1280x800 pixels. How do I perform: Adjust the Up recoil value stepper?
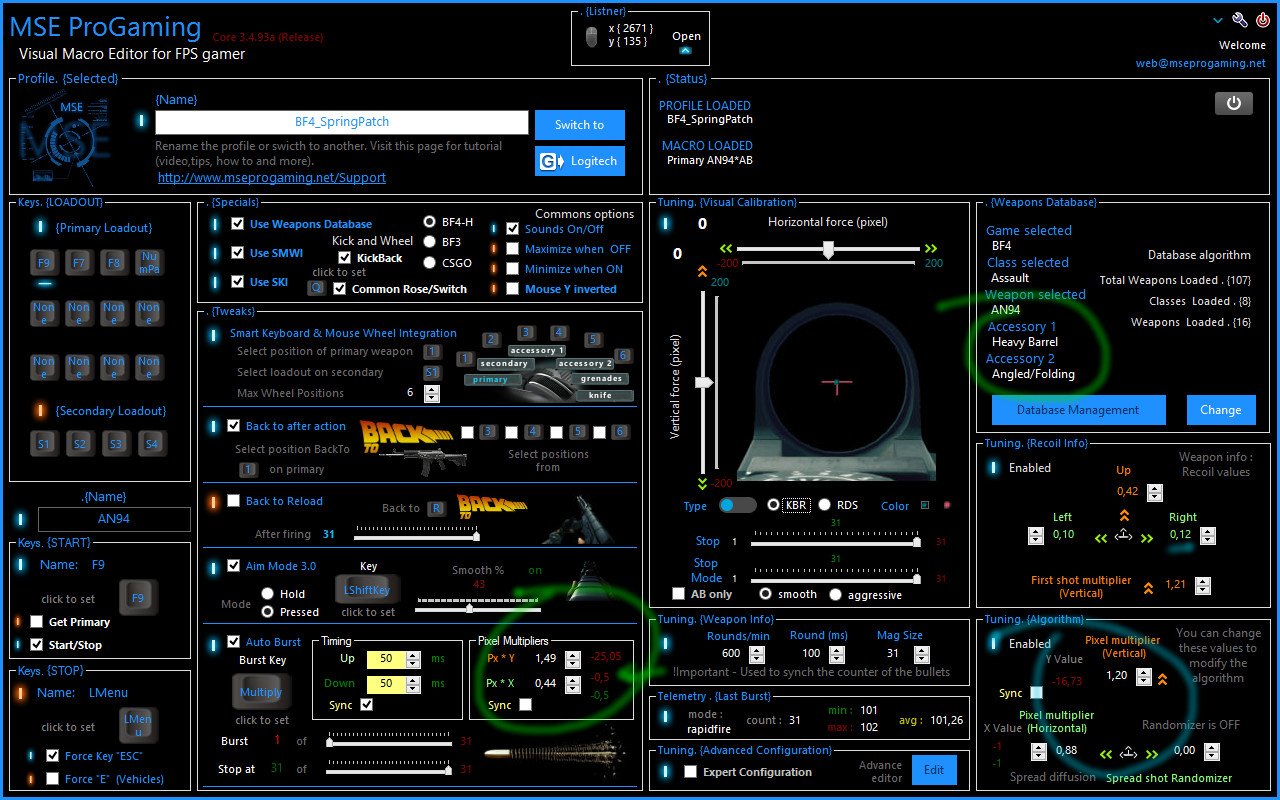pyautogui.click(x=1155, y=492)
